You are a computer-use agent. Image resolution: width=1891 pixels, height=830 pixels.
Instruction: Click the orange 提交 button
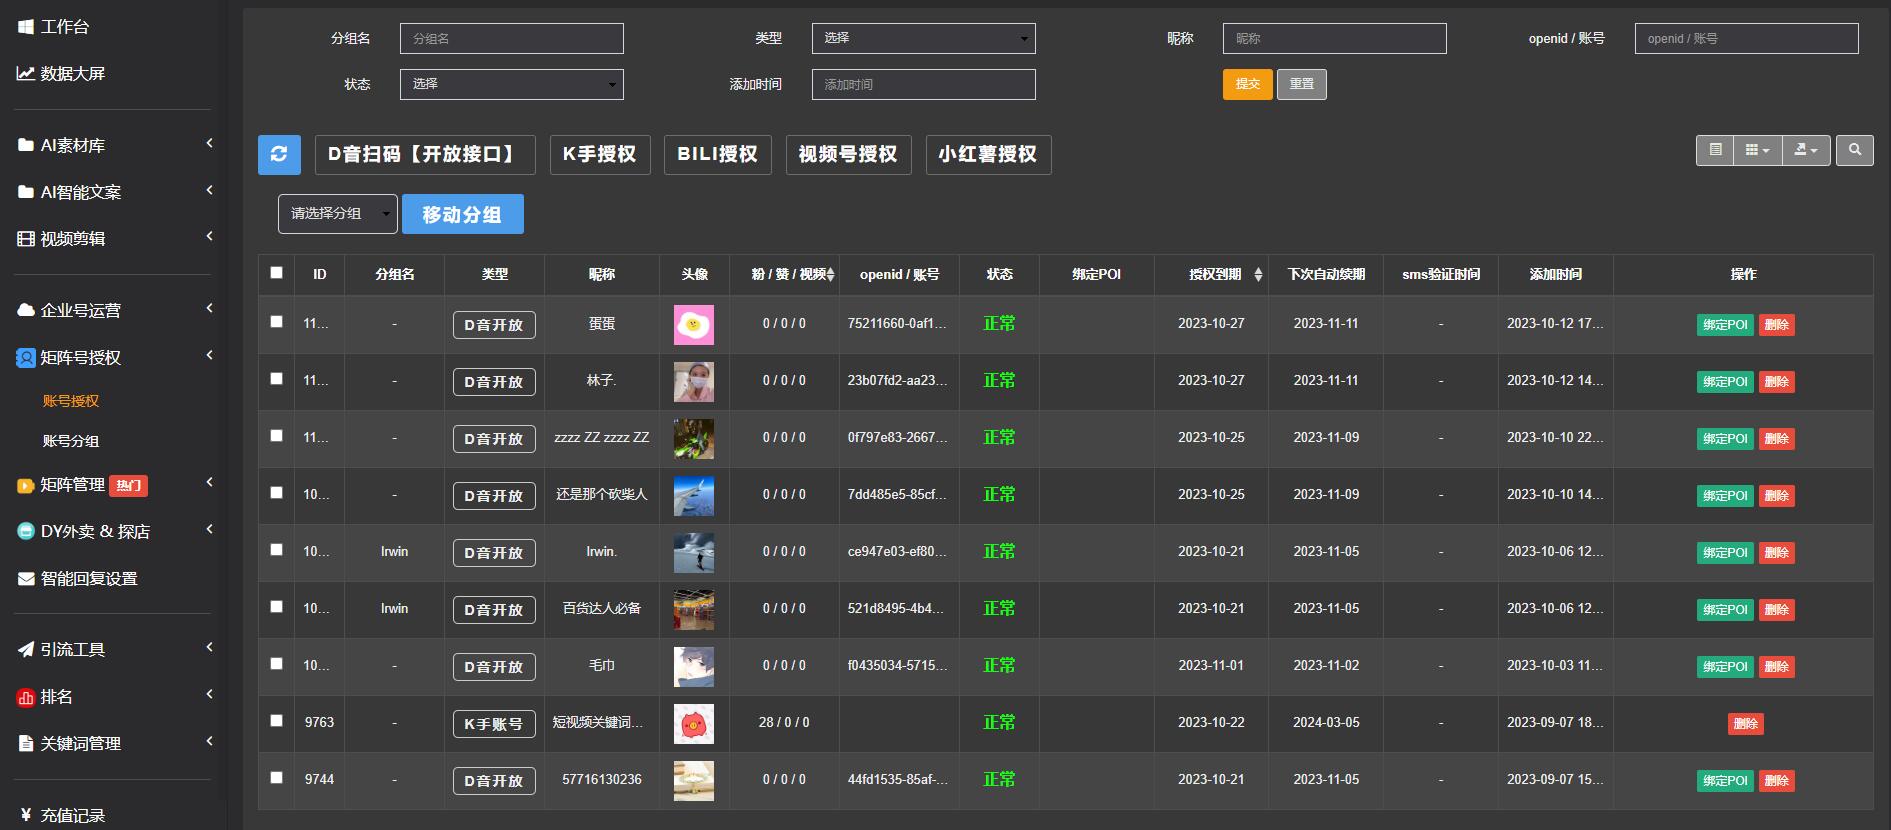pos(1248,84)
